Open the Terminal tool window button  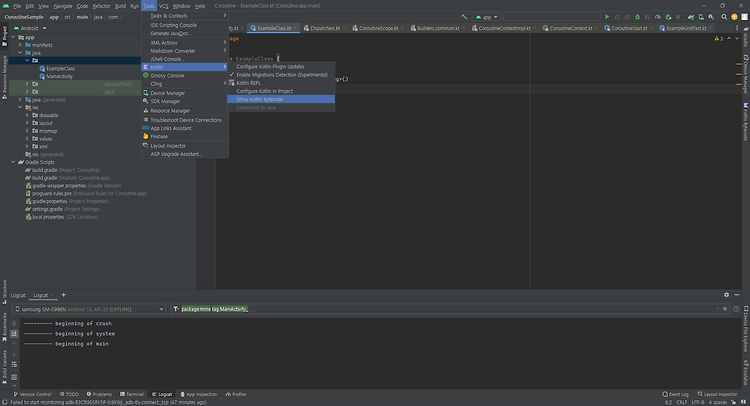132,394
